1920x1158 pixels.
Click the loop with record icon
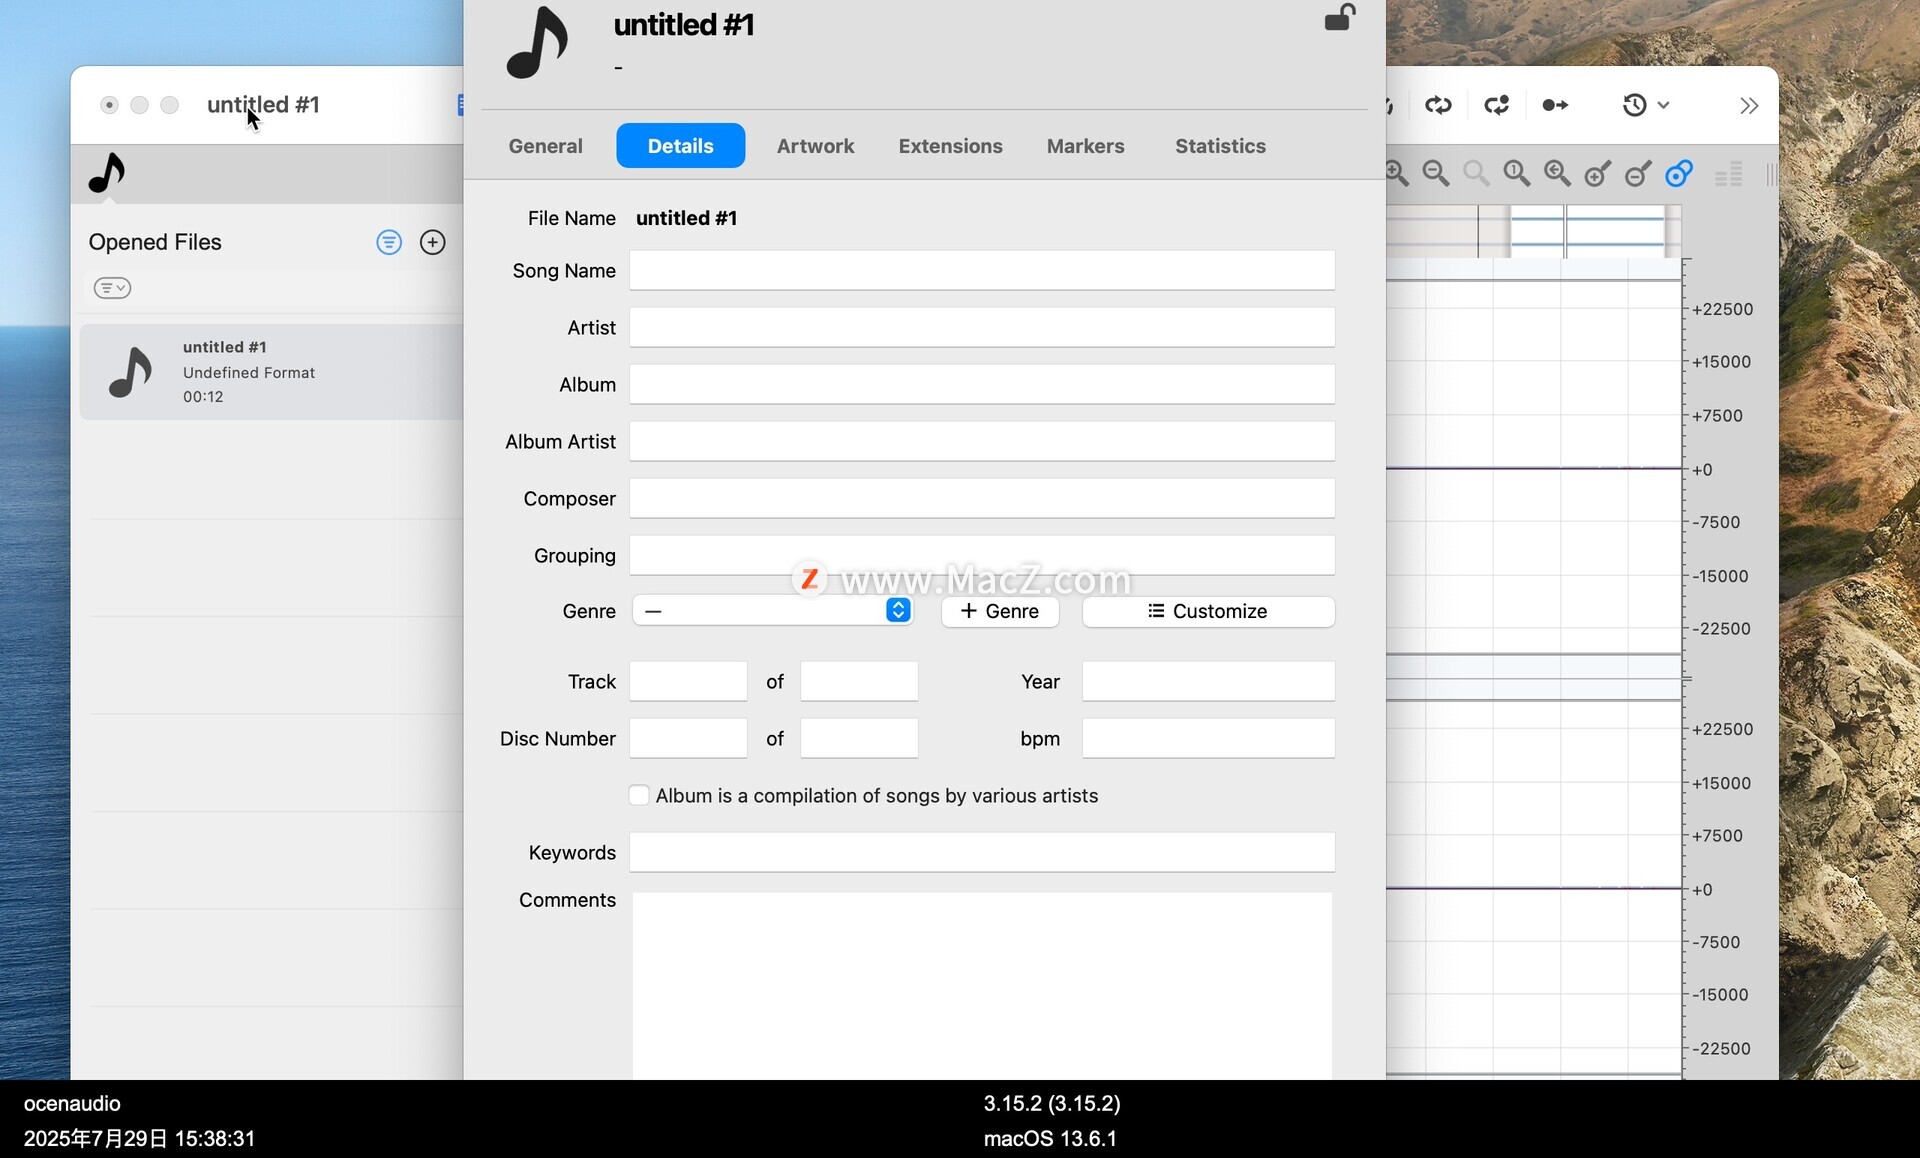1497,105
